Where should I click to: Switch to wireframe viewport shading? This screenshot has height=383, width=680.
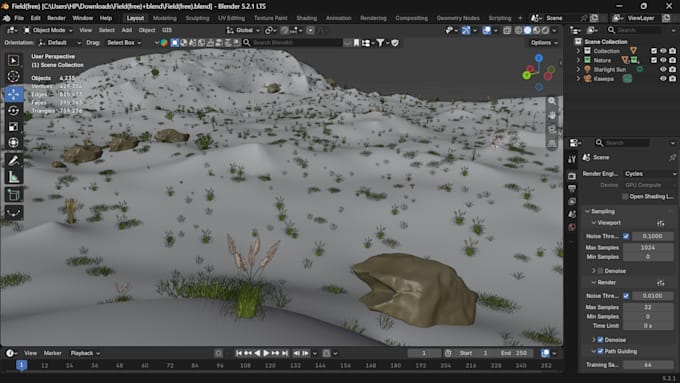coord(518,30)
